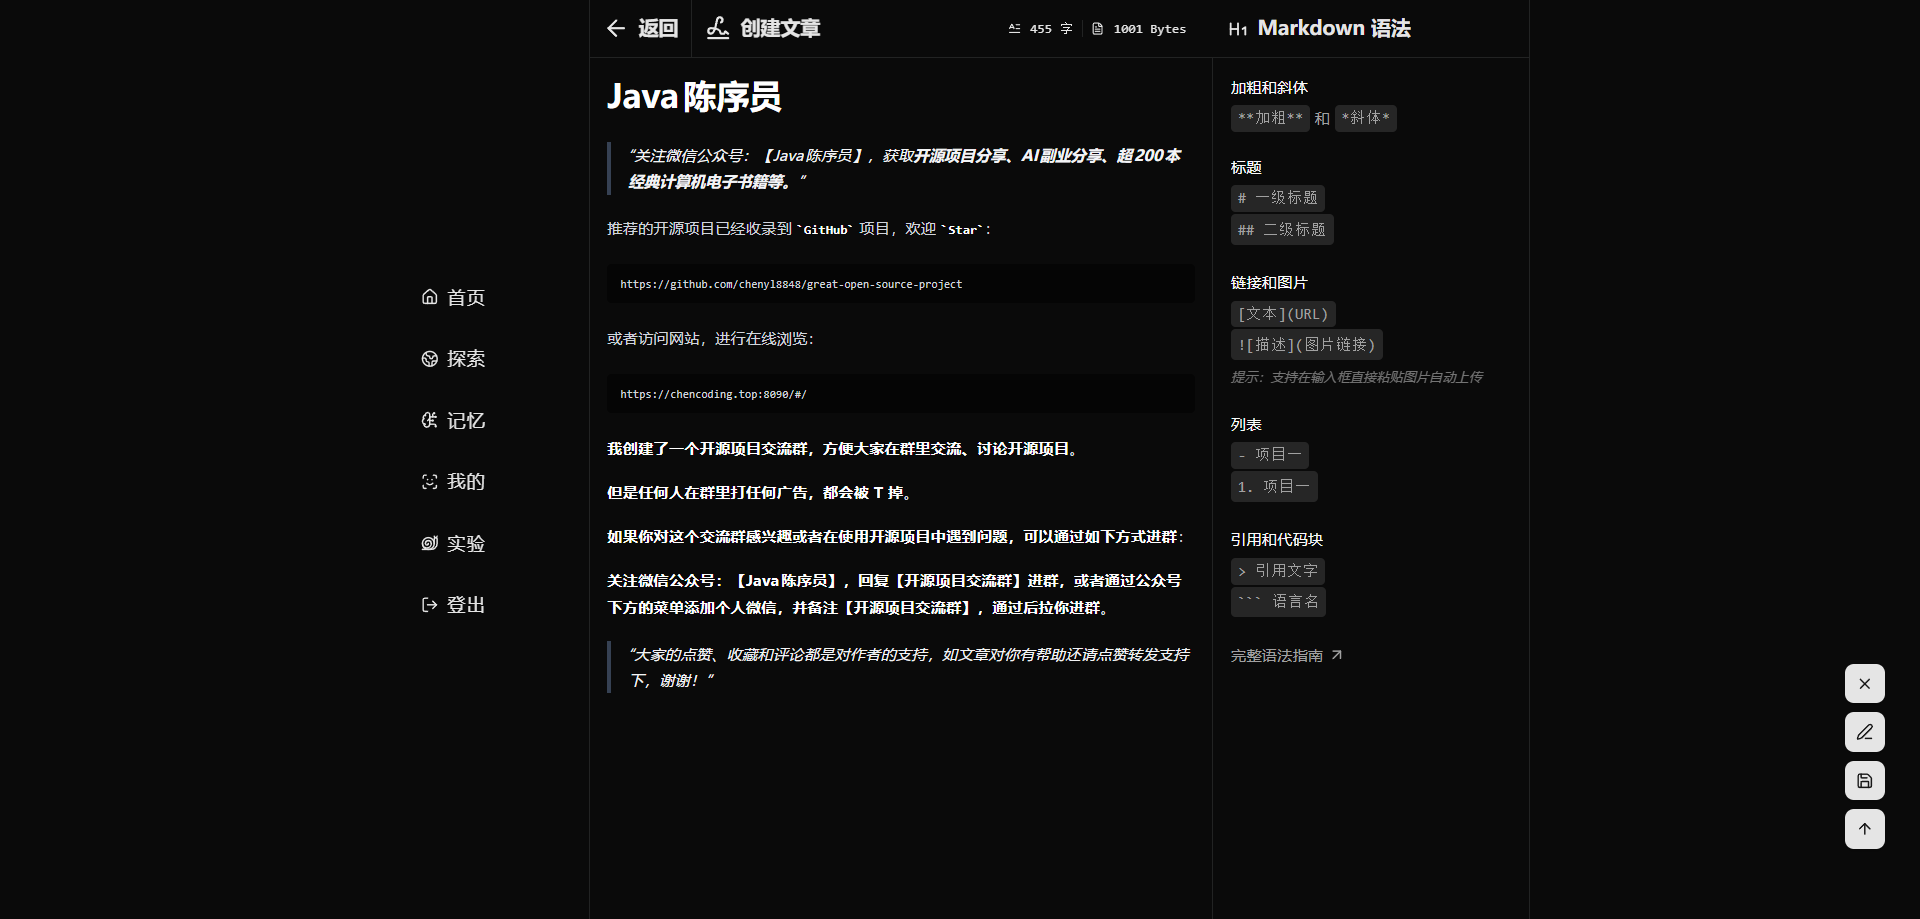Viewport: 1920px width, 919px height.
Task: Click the line 或者访问网站，进行在线浏览
Action: click(x=711, y=339)
